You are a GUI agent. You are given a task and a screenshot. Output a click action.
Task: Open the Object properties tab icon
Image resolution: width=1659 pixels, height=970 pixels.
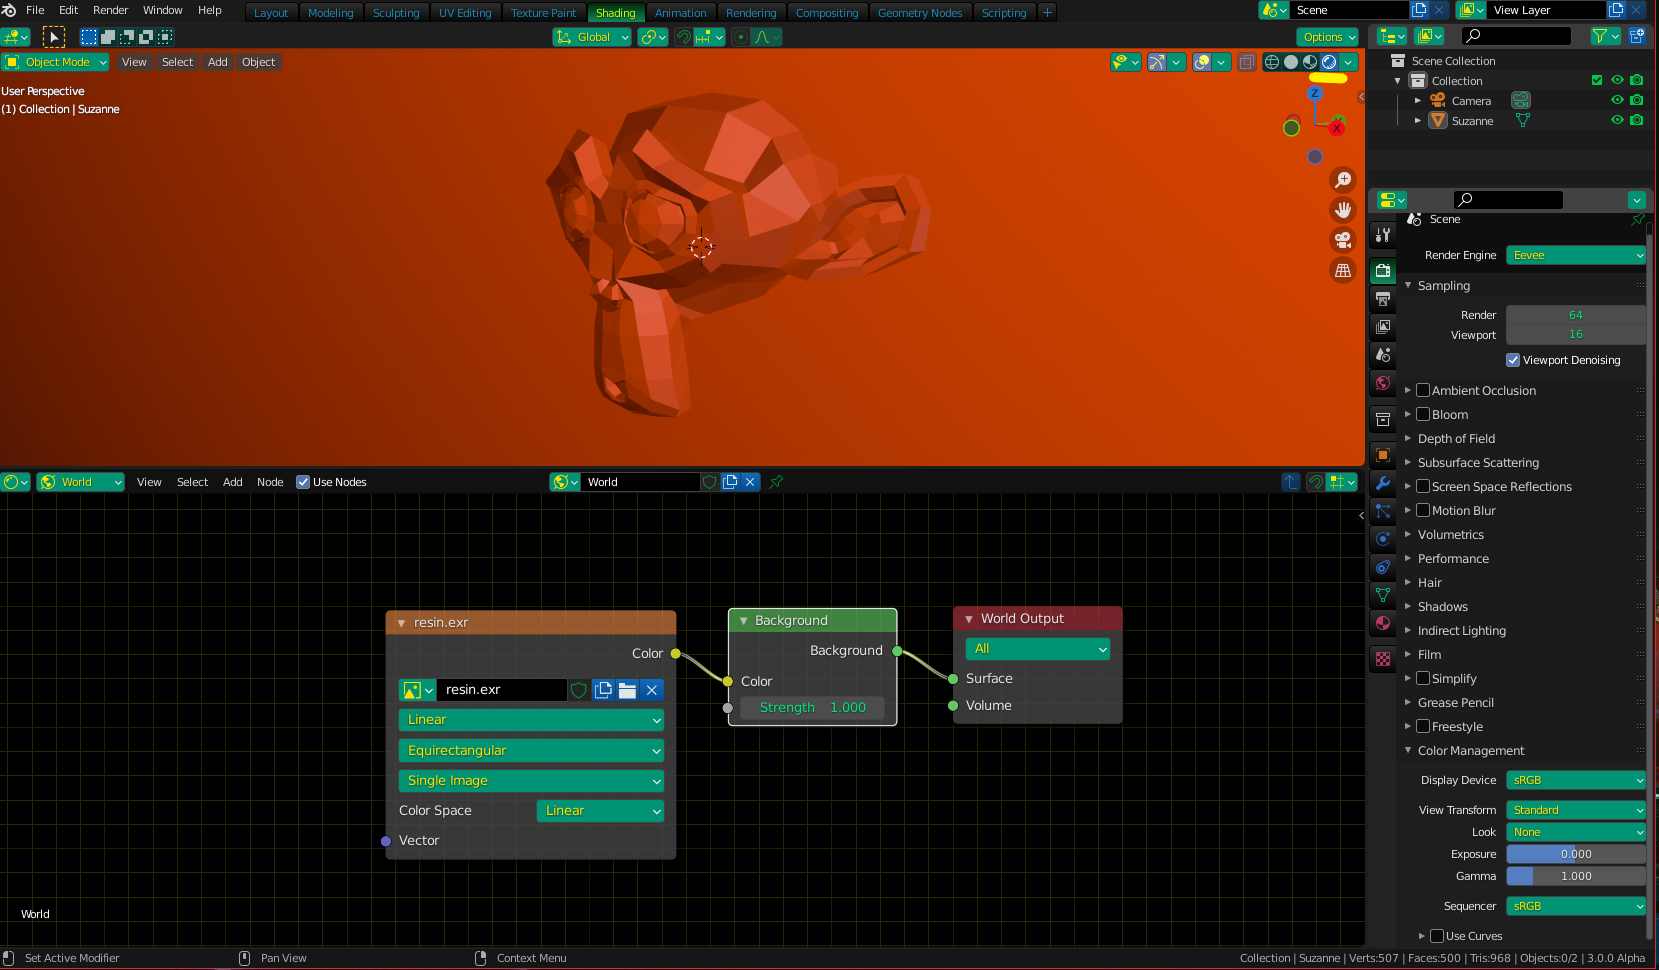pyautogui.click(x=1383, y=455)
